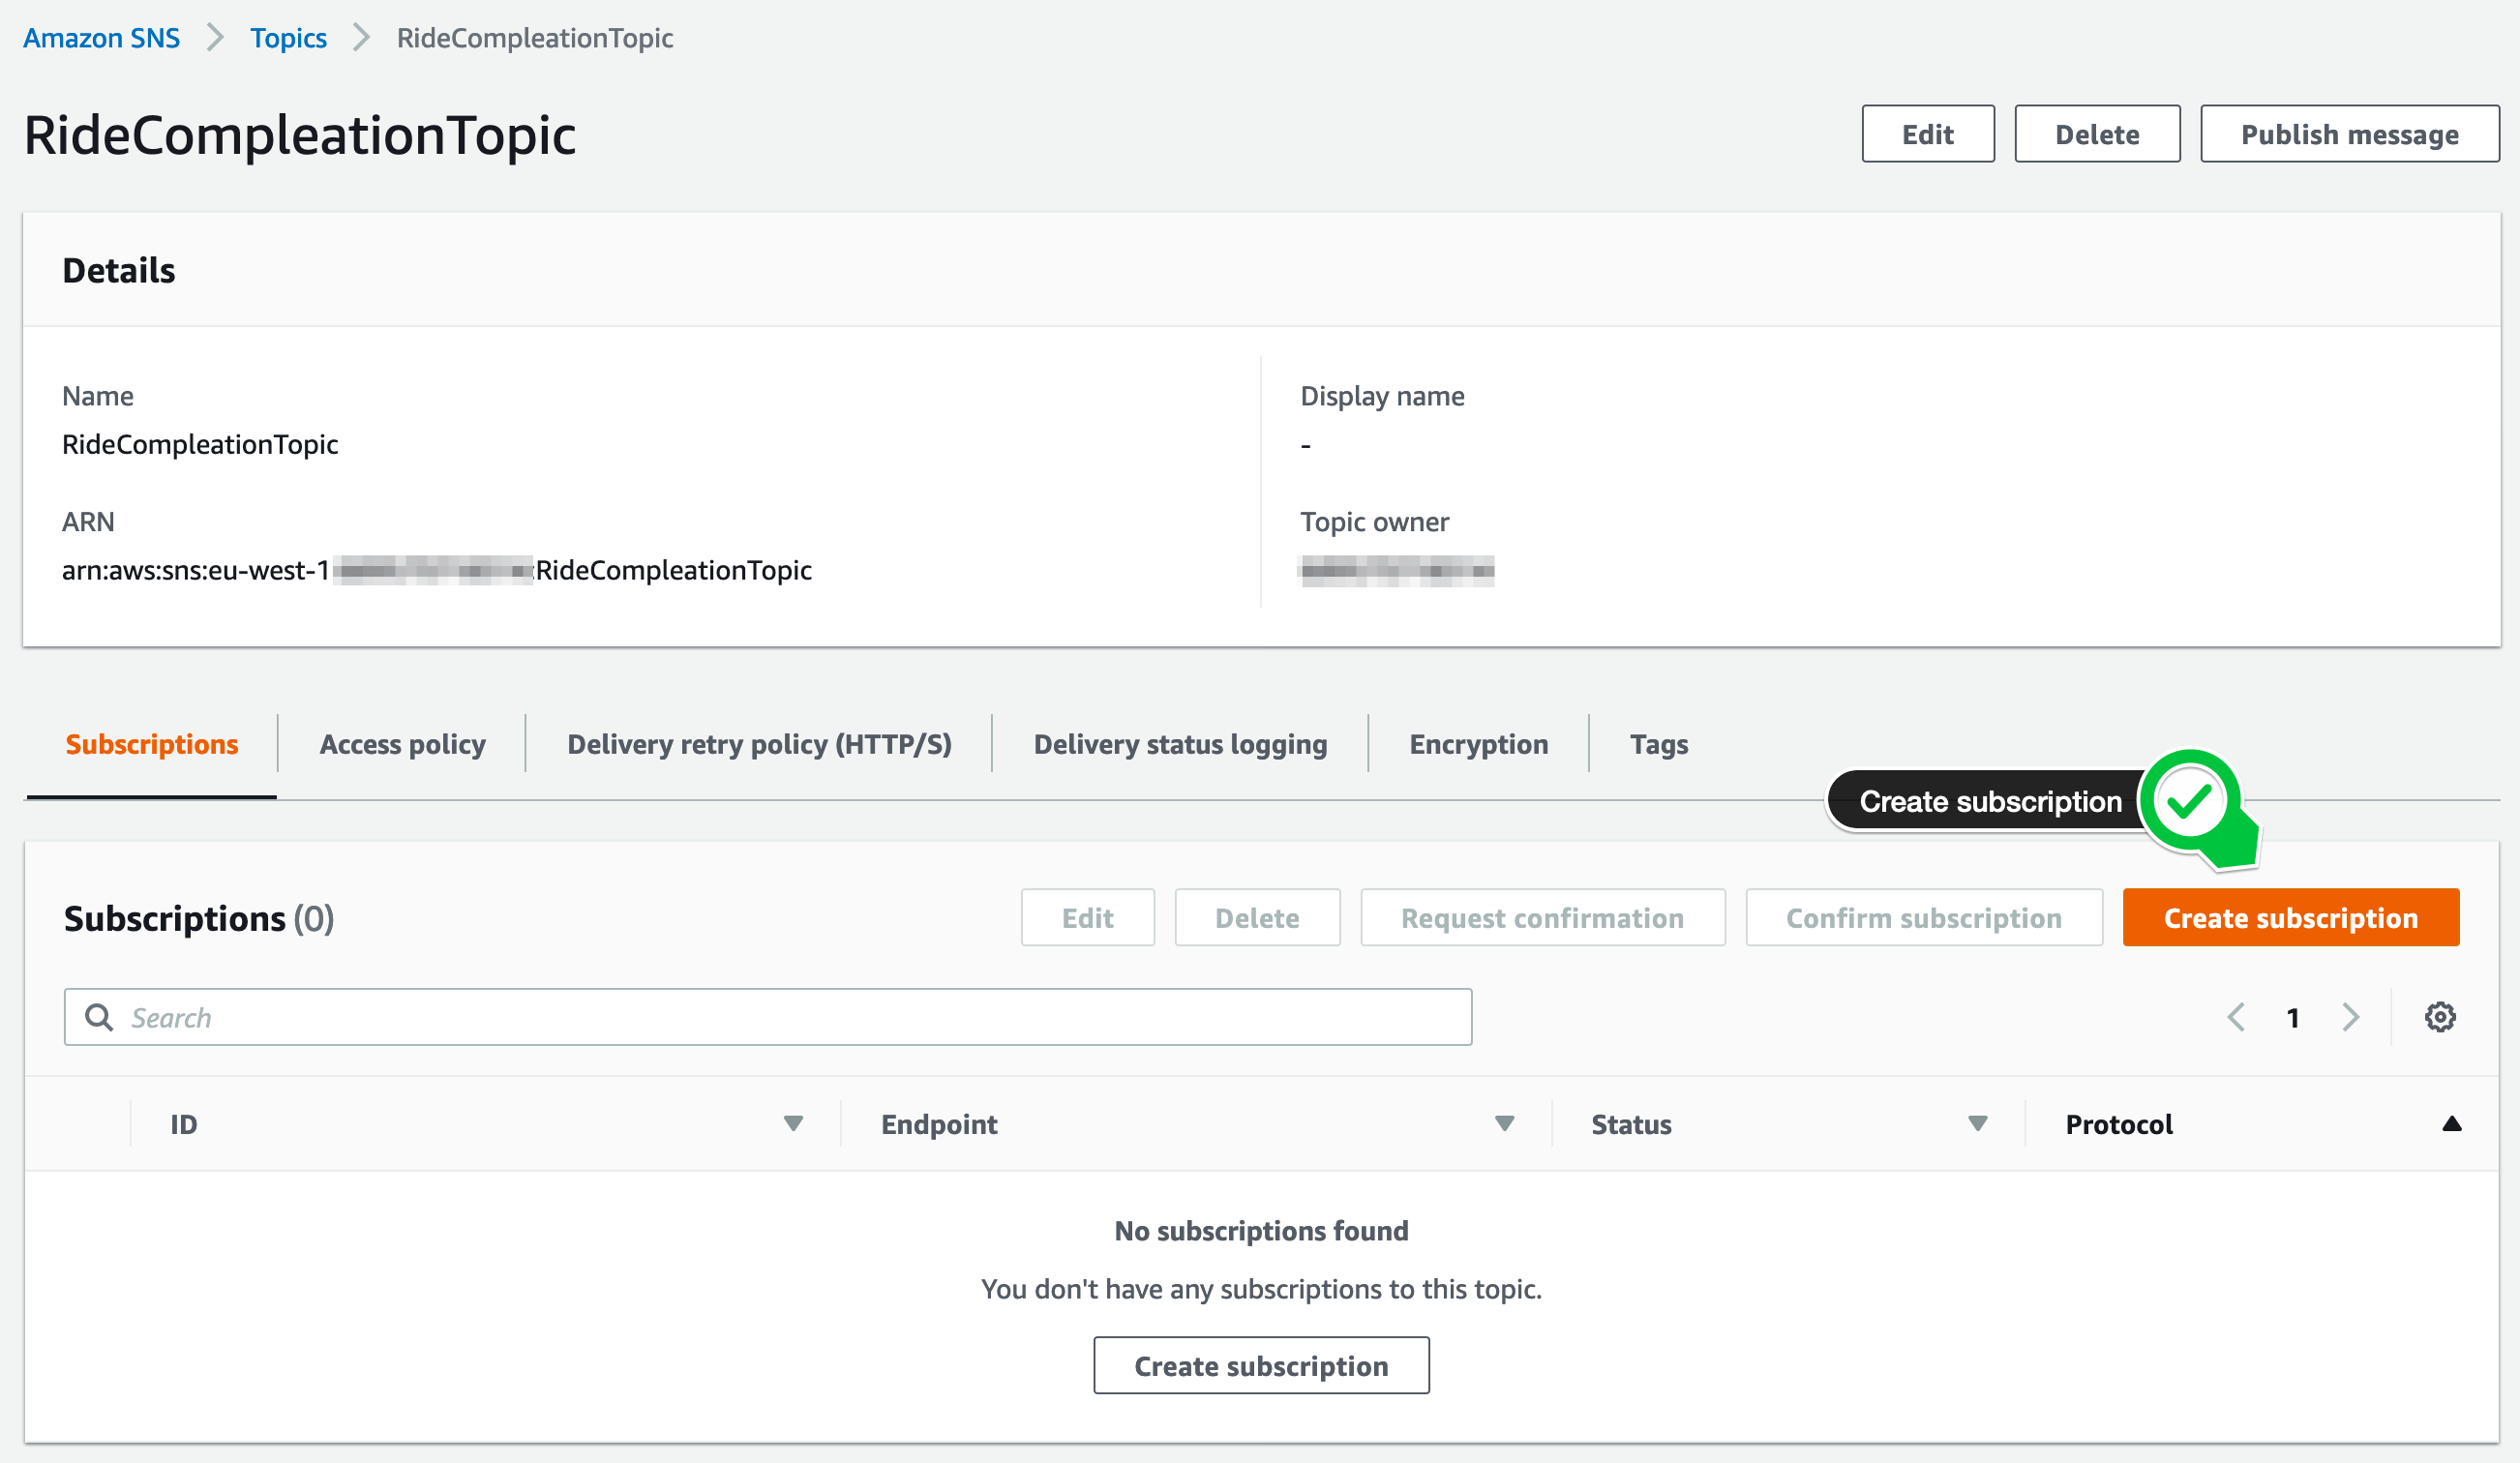Image resolution: width=2520 pixels, height=1463 pixels.
Task: Click the subscriptions panel Delete button
Action: click(1257, 917)
